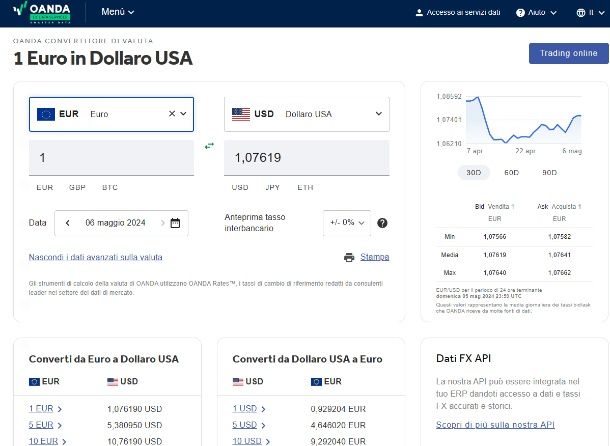
Task: Select the GBP quick currency chip
Action: 77,187
